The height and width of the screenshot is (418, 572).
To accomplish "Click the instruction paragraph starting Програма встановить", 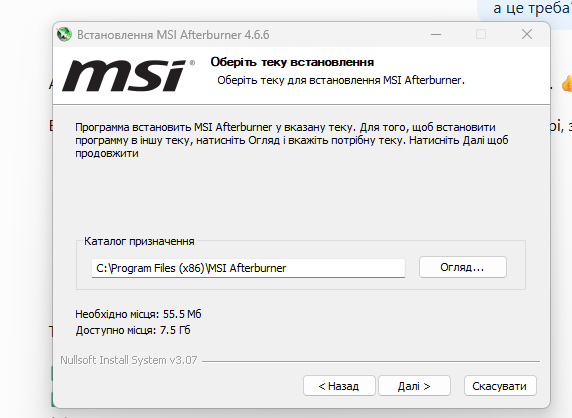I will 292,140.
